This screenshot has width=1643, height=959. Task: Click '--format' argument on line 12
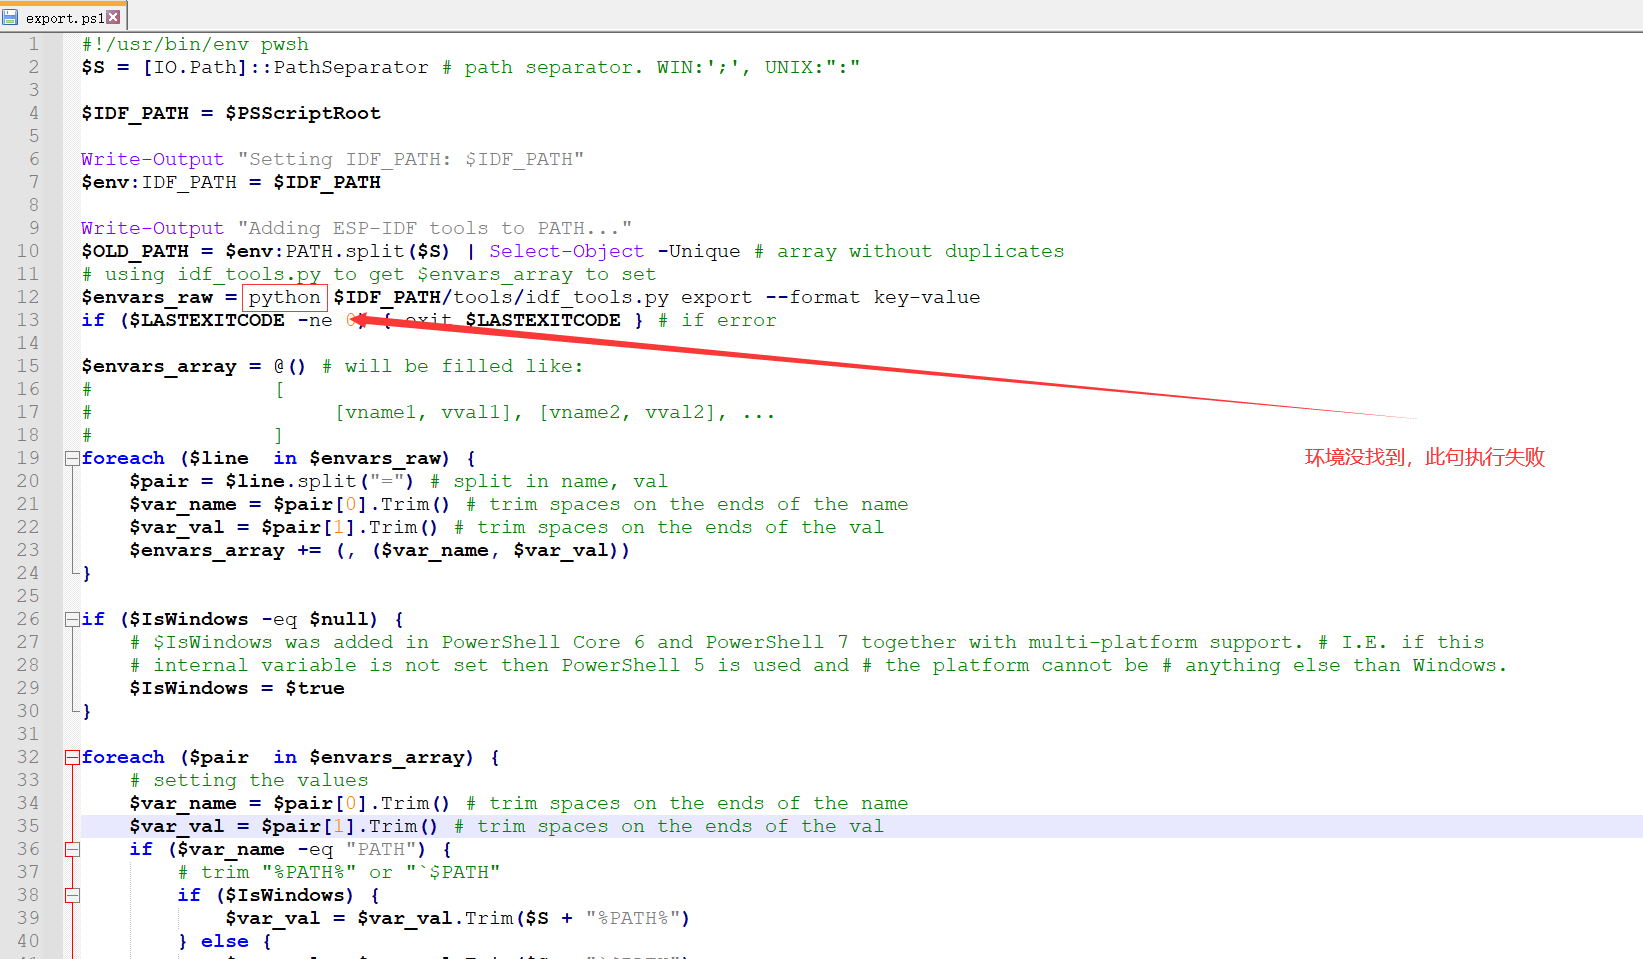[813, 297]
